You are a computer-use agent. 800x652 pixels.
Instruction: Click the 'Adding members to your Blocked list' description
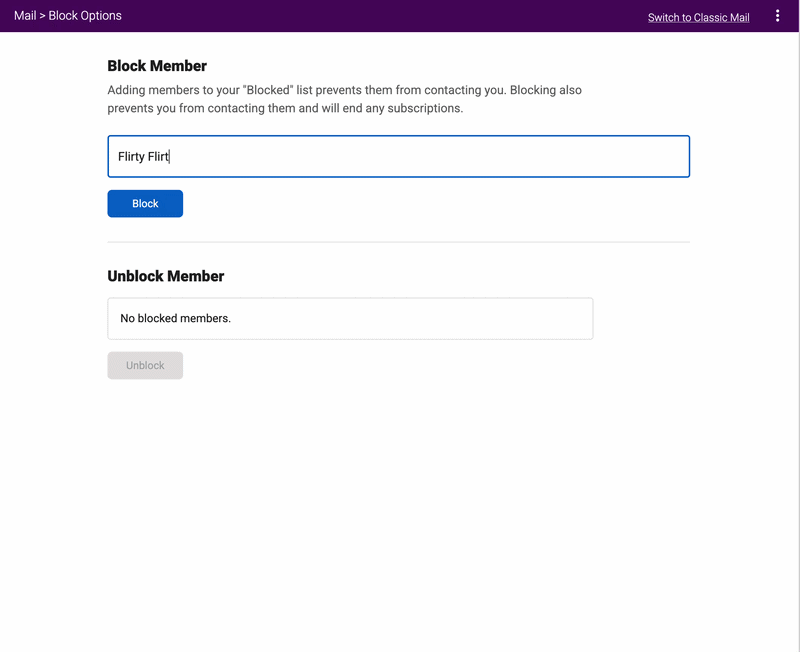[x=344, y=99]
